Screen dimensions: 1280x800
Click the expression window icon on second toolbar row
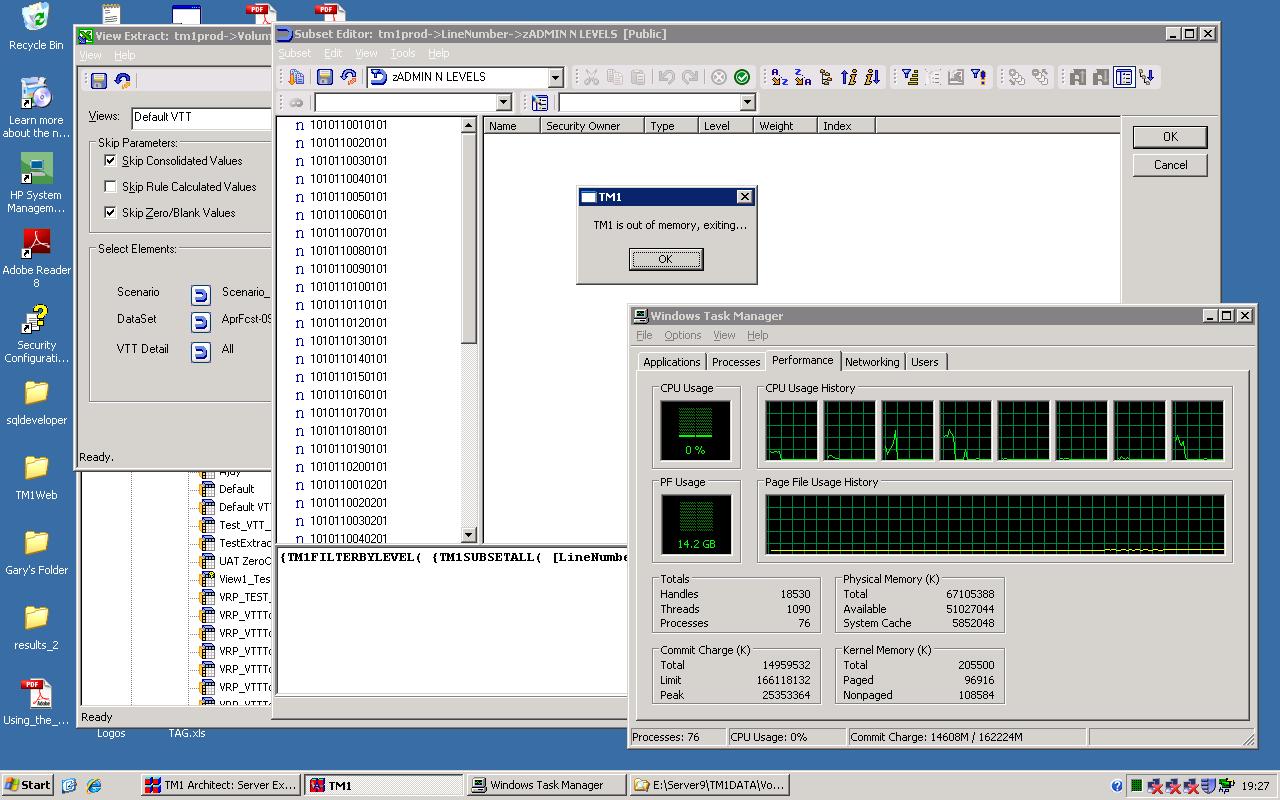(x=540, y=102)
